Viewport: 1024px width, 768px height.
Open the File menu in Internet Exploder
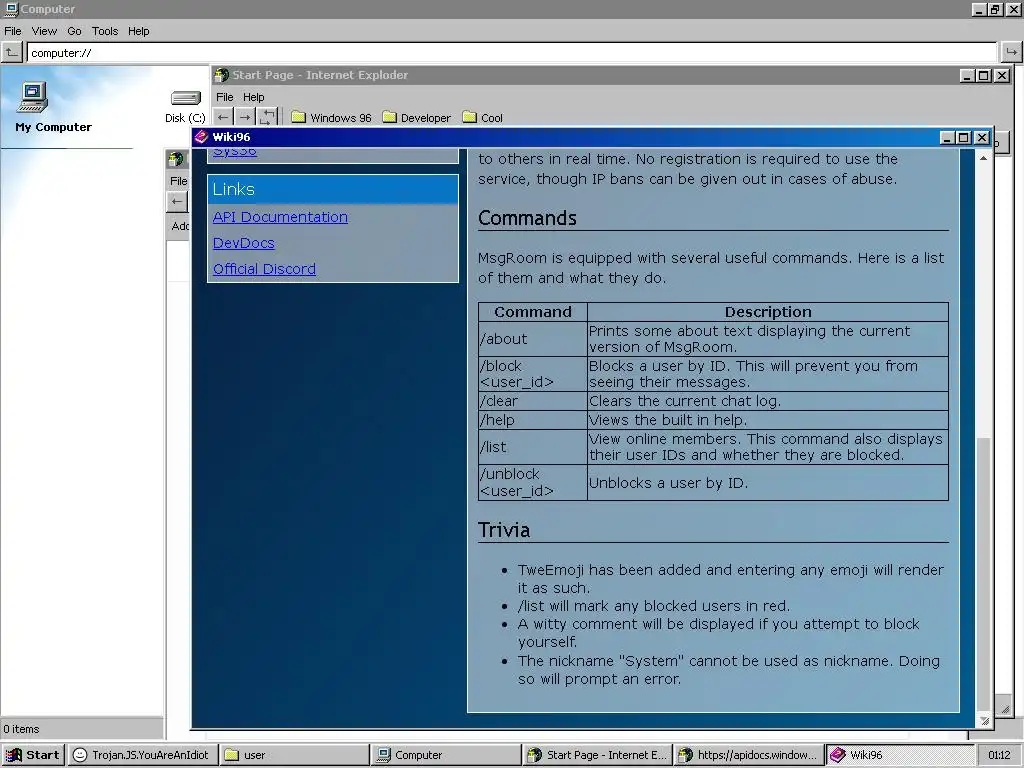click(225, 97)
